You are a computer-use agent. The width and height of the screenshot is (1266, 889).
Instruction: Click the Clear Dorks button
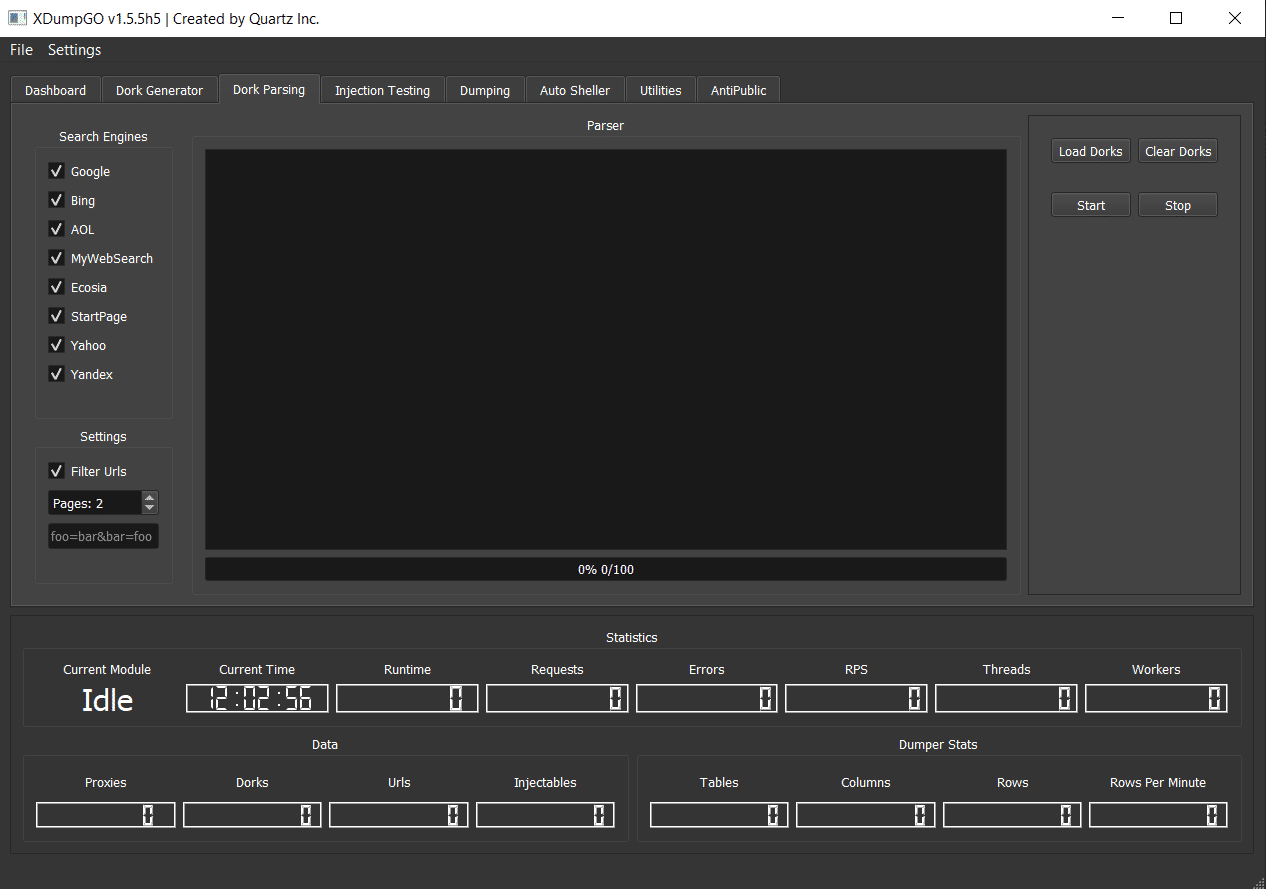coord(1178,151)
